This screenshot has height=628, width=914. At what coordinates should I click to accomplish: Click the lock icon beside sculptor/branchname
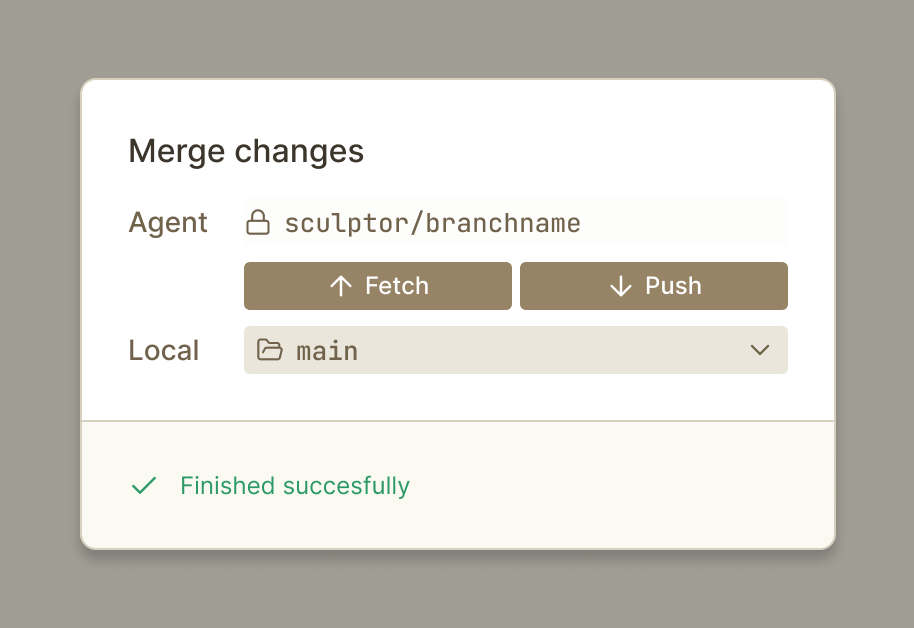(x=258, y=222)
